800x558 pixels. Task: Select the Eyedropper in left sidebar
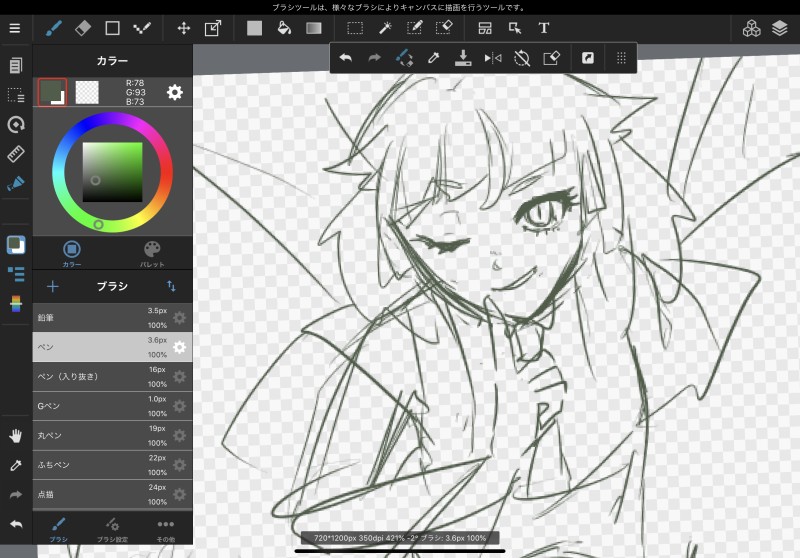tap(16, 465)
